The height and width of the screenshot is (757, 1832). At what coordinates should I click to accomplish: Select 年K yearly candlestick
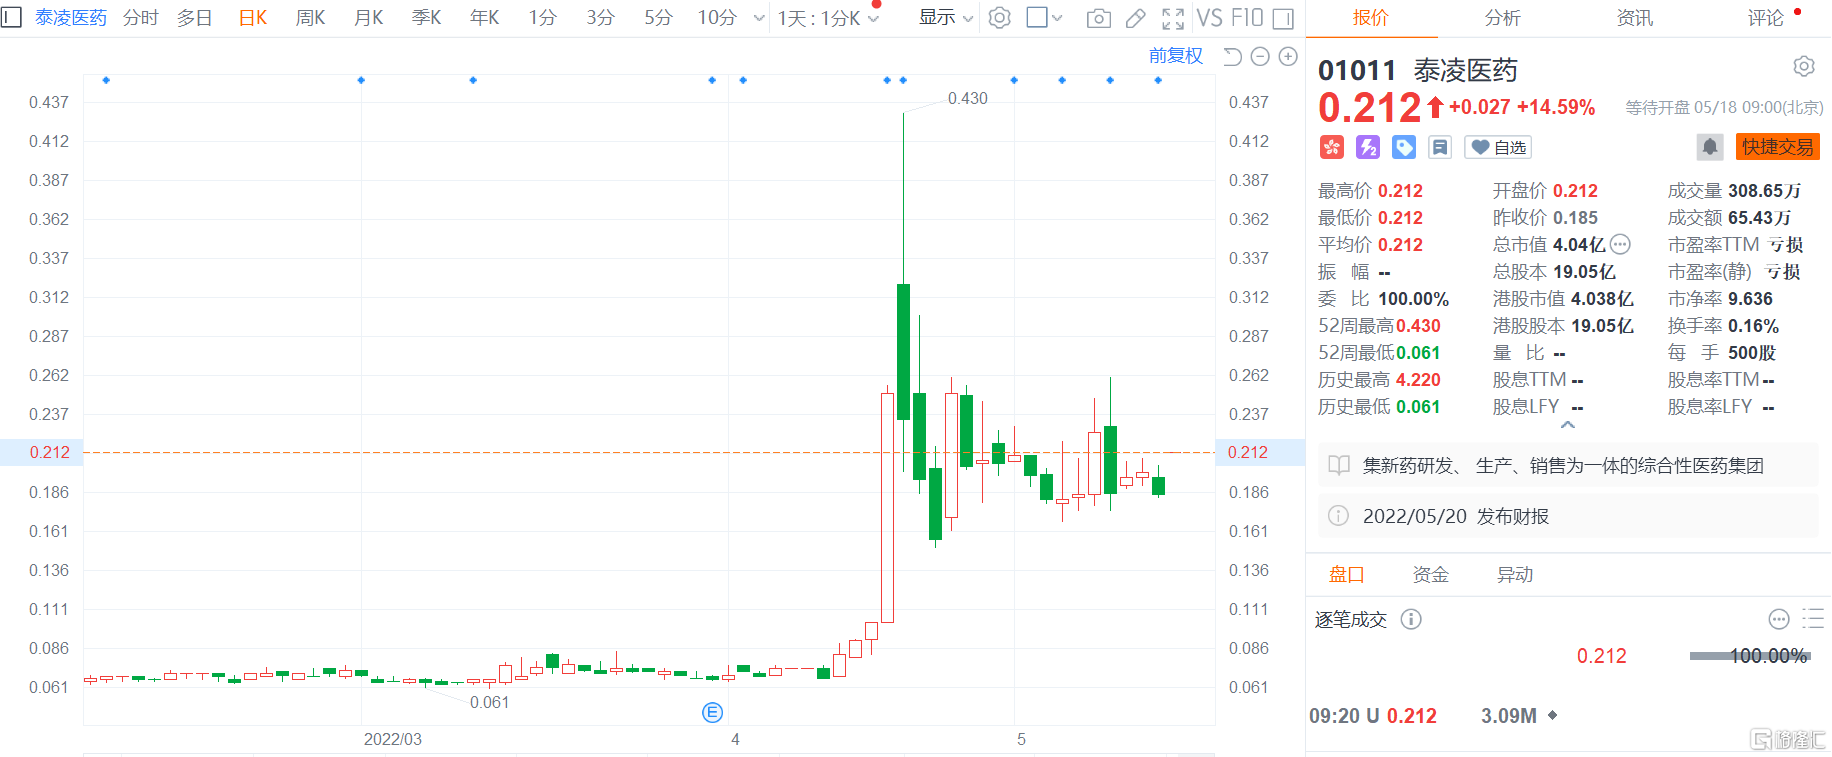[485, 18]
